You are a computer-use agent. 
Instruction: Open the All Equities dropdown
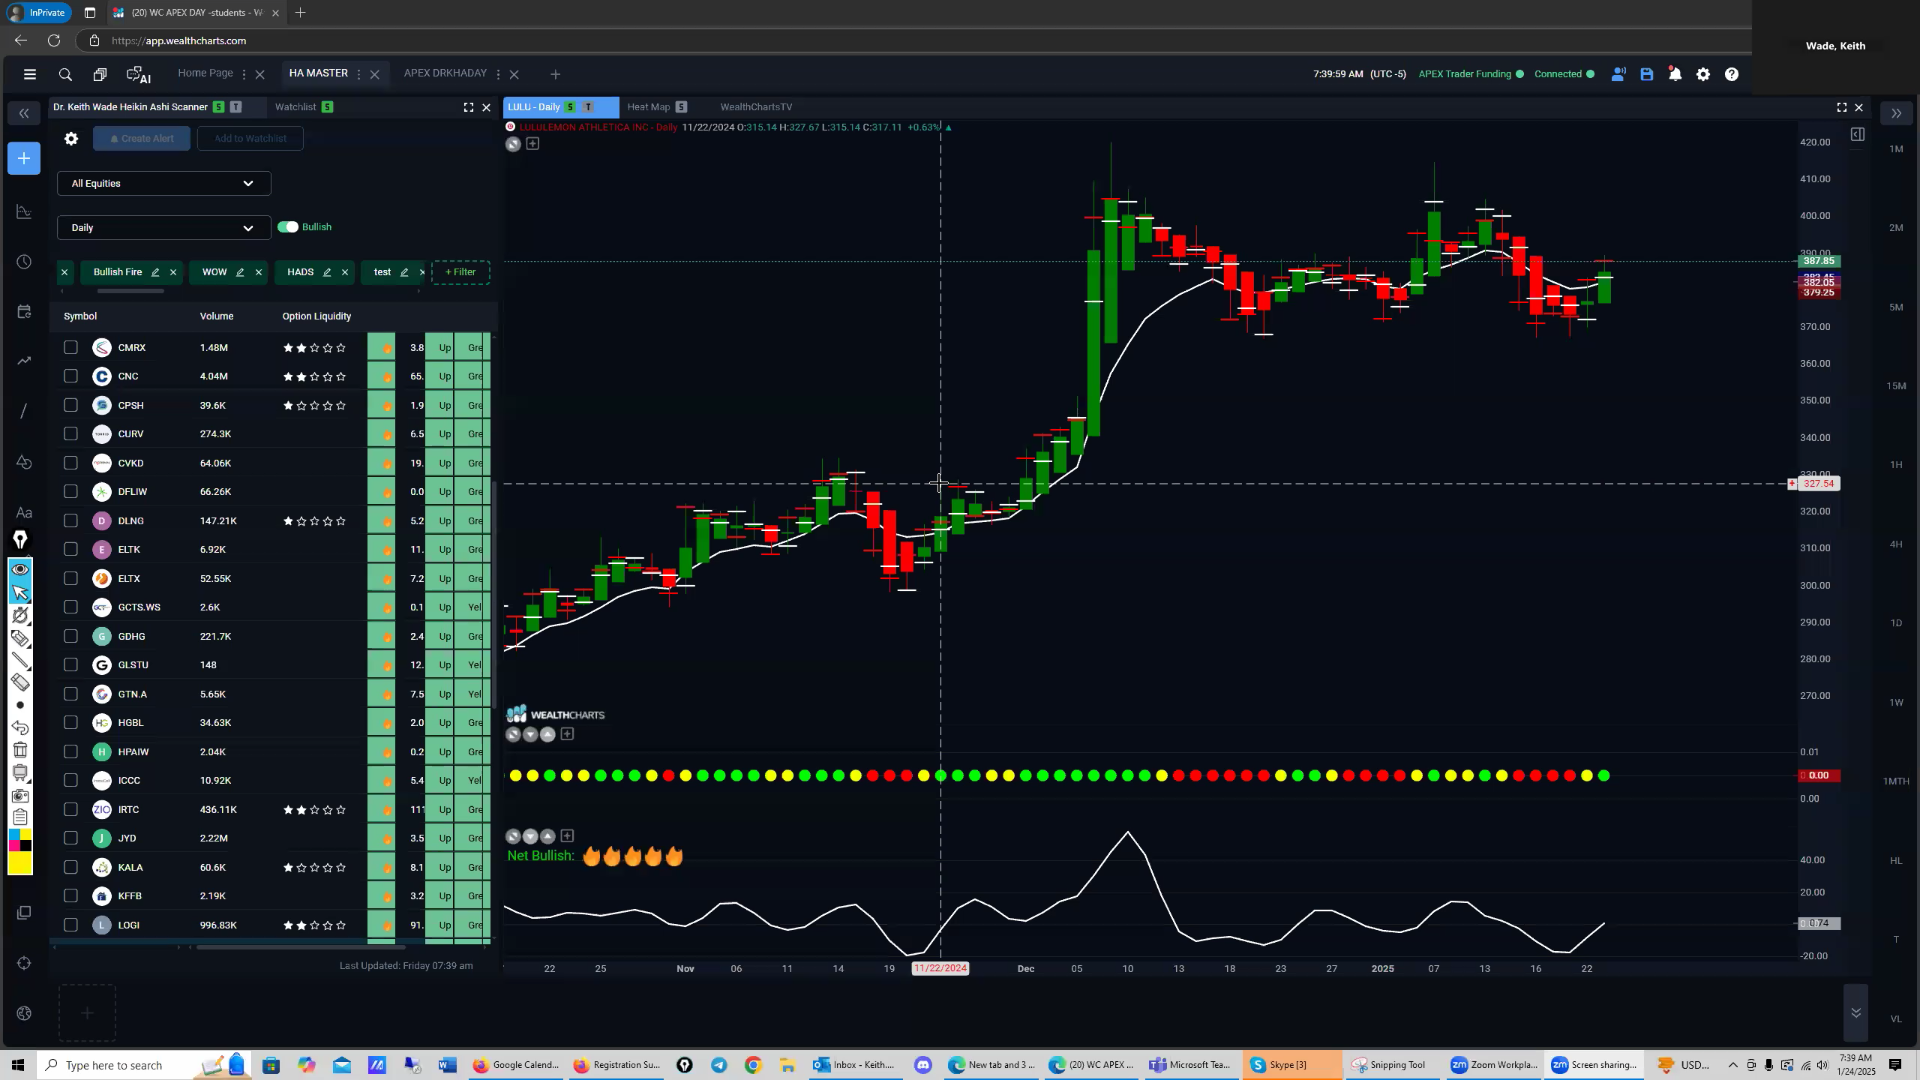[164, 183]
